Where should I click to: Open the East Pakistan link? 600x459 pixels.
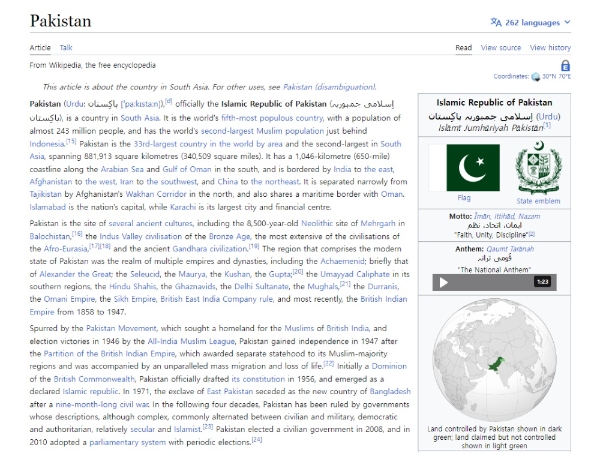coord(230,392)
